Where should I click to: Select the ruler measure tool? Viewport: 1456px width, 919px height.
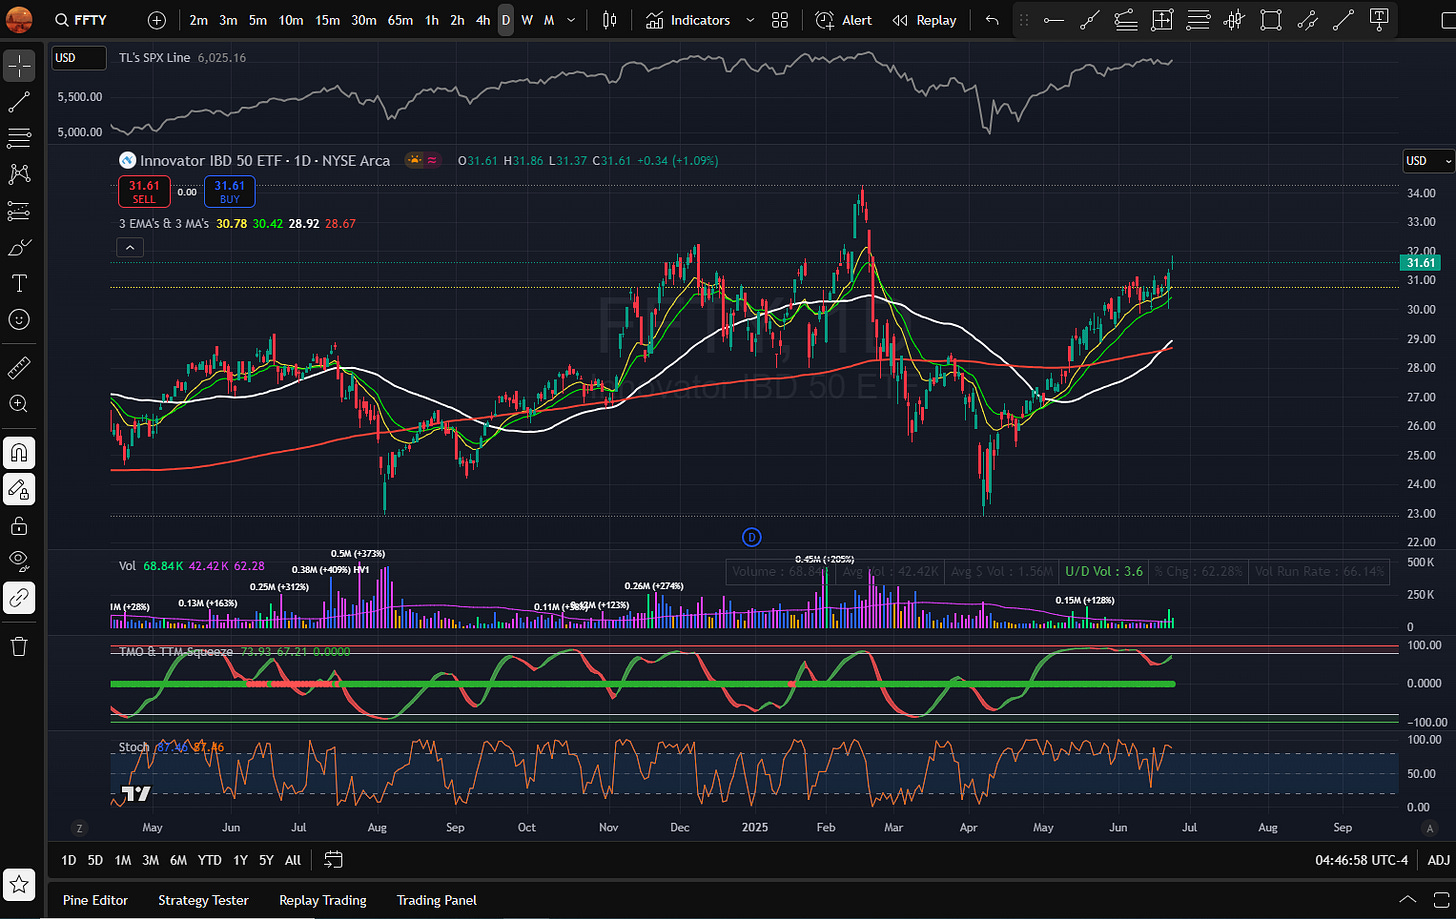19,368
